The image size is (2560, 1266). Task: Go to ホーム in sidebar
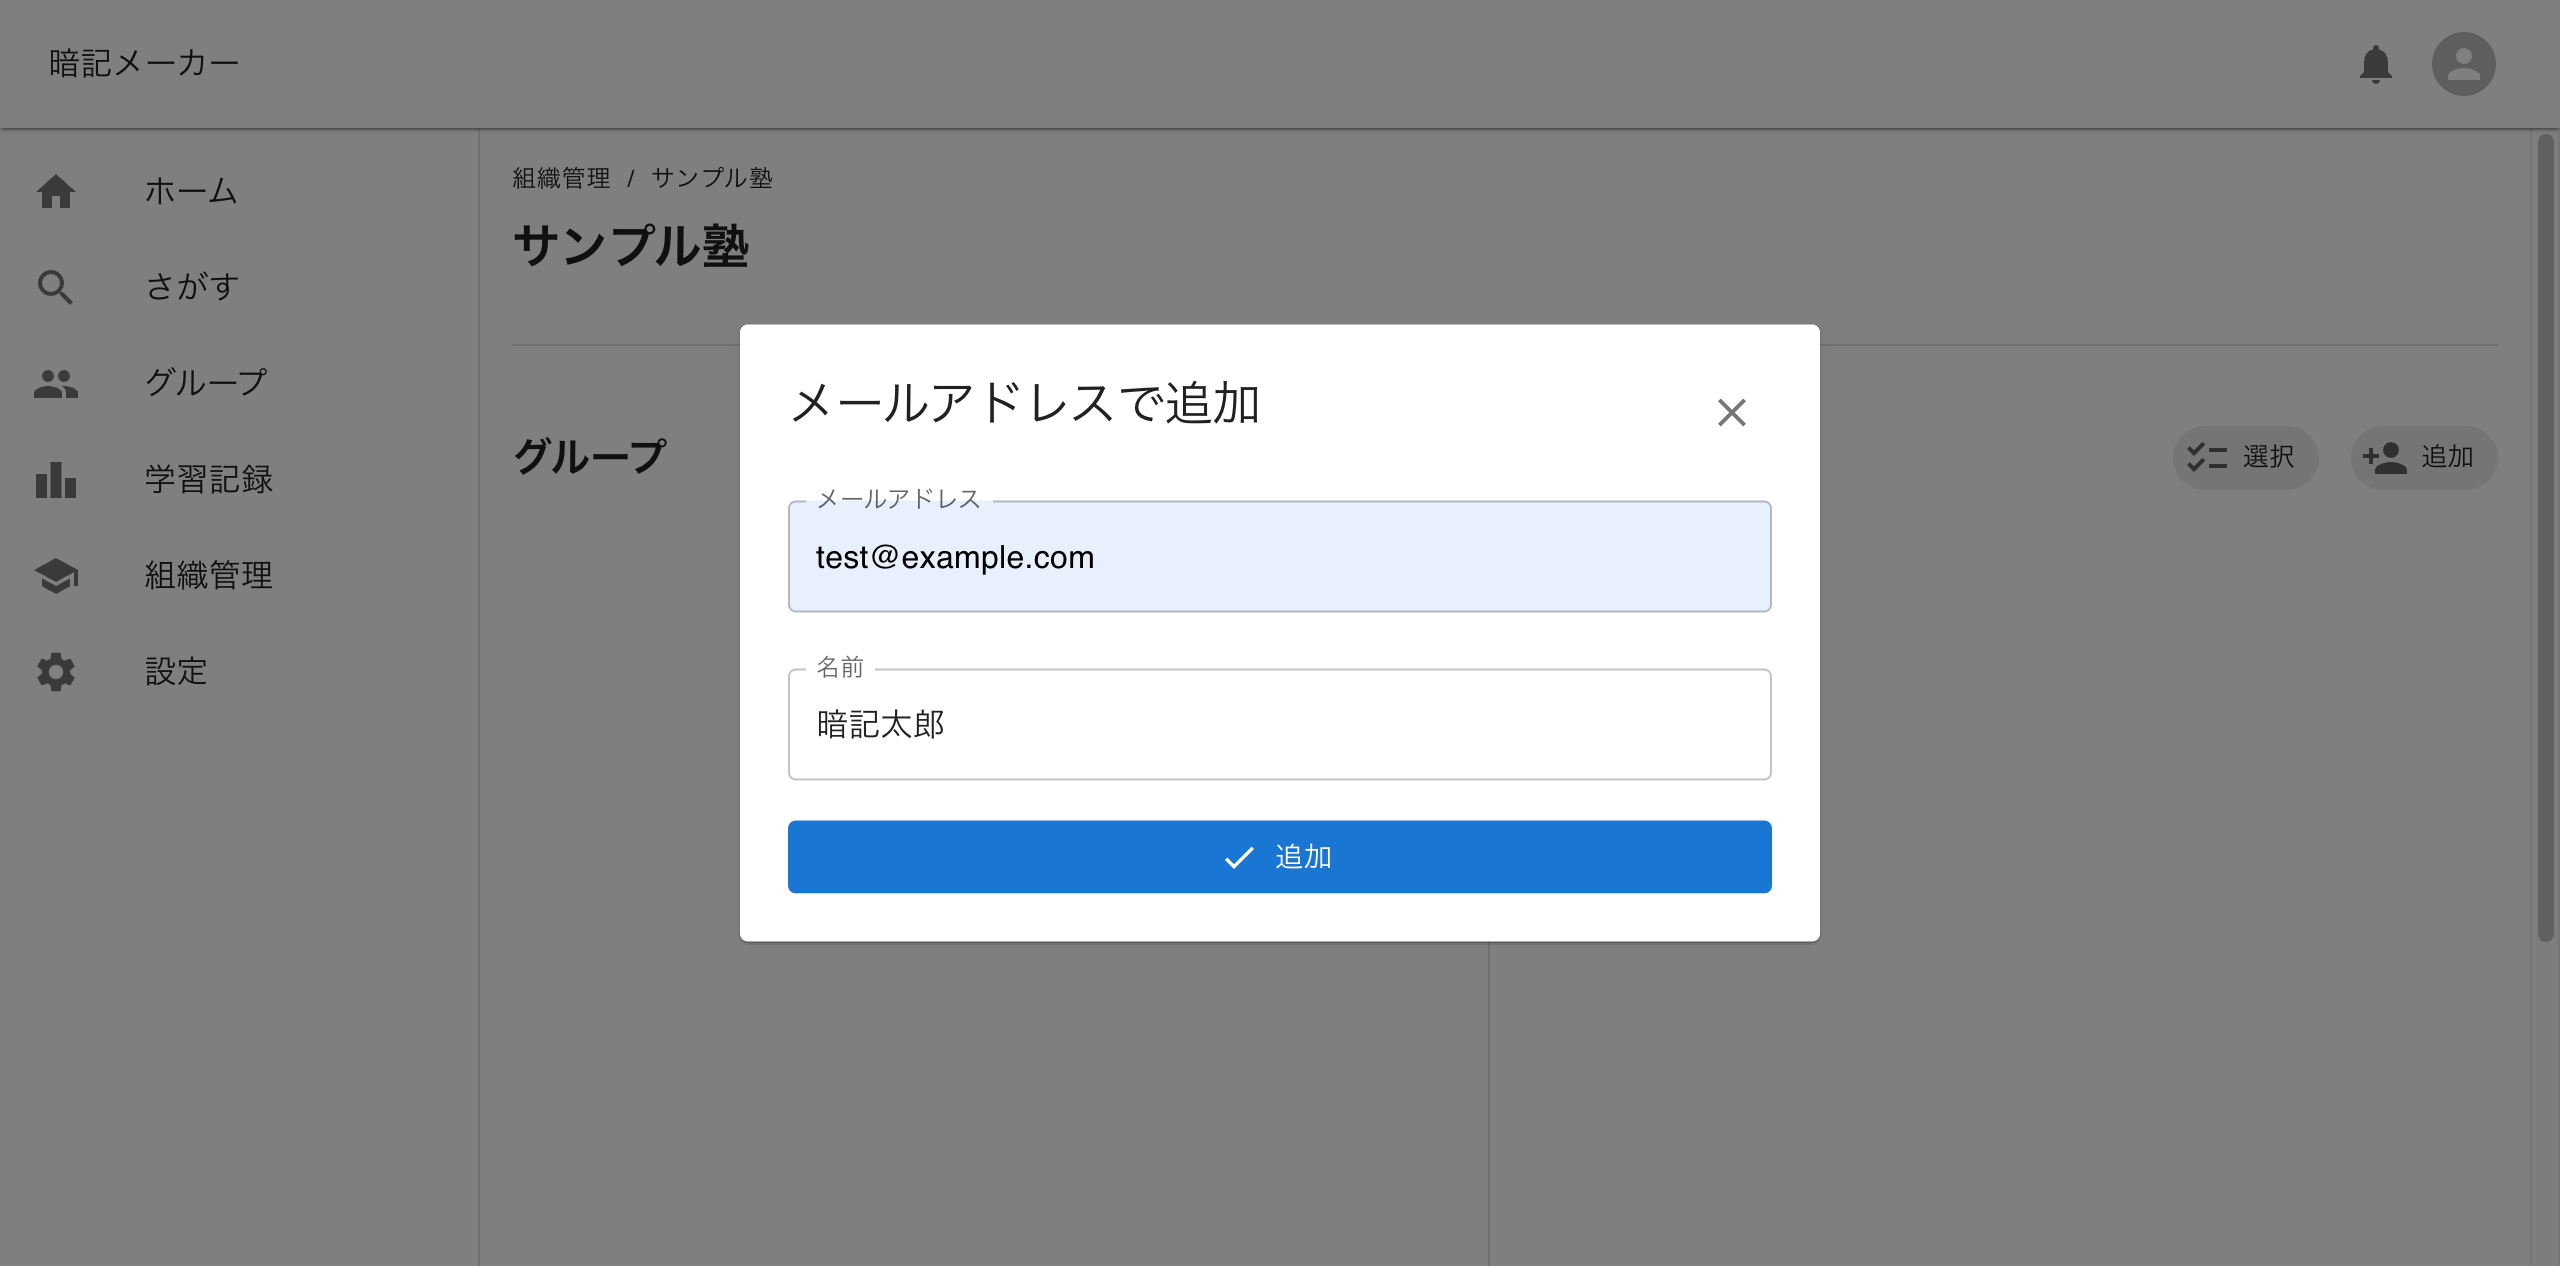click(240, 191)
